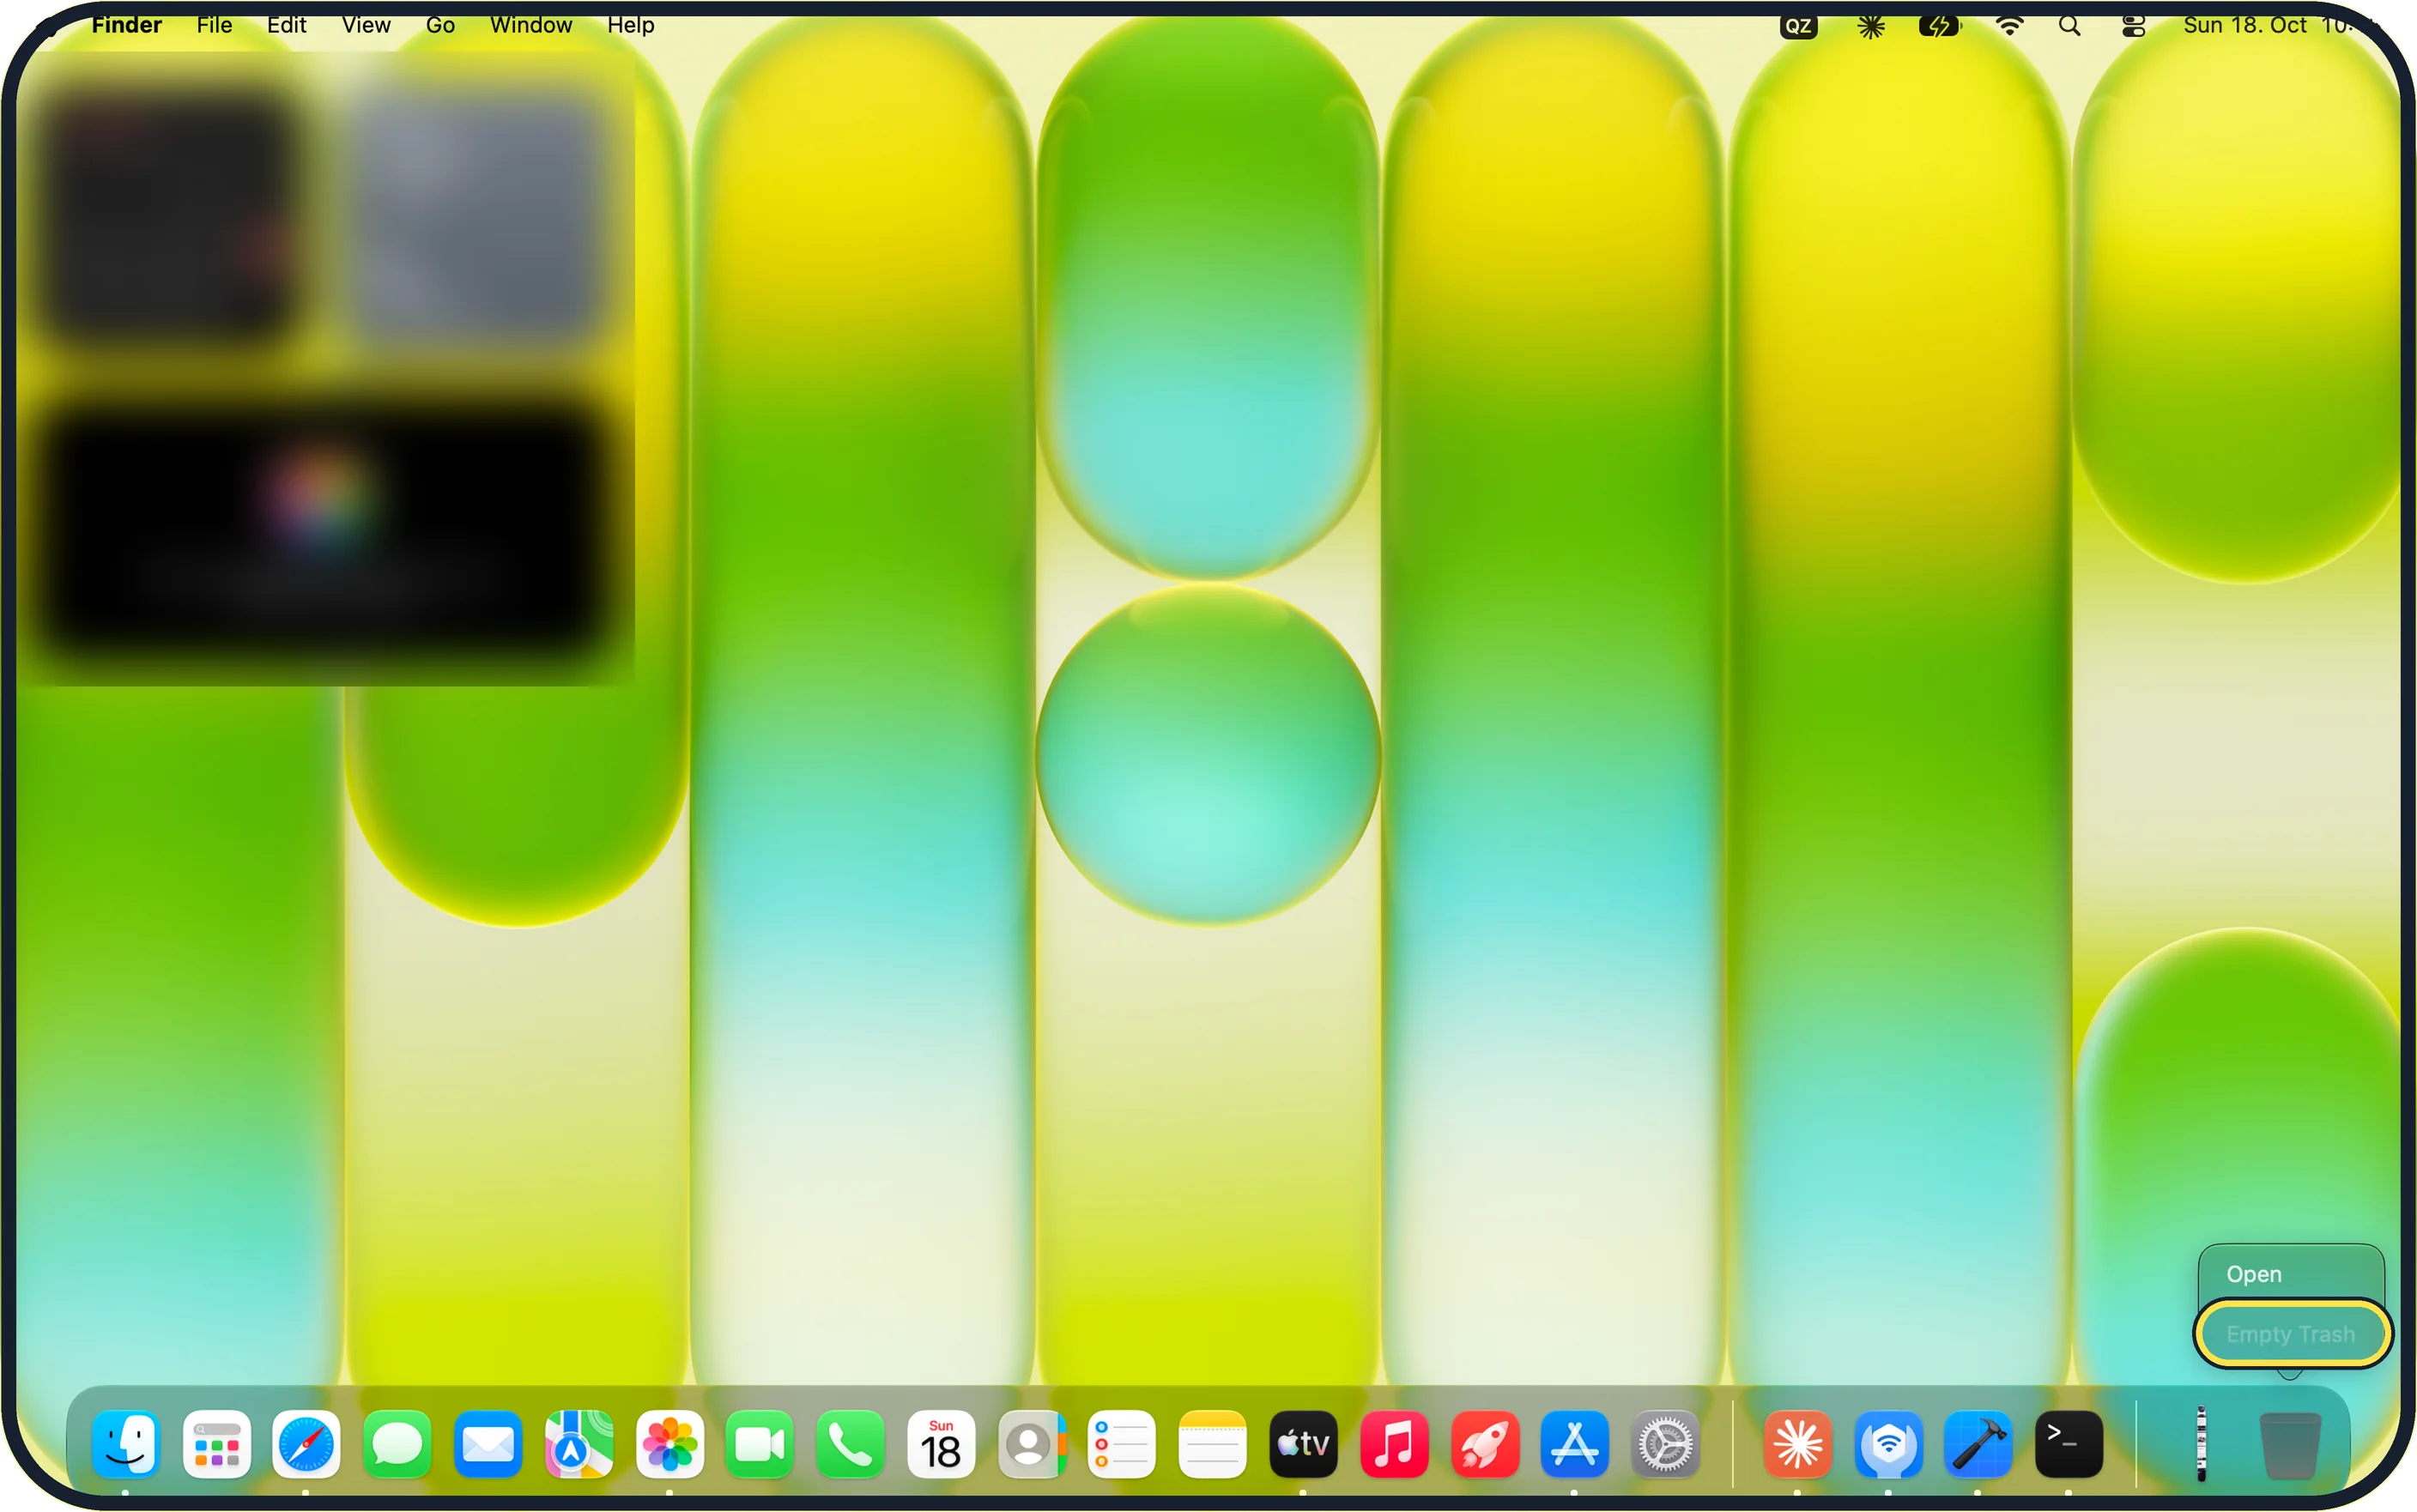This screenshot has width=2417, height=1512.
Task: Open the Wi-Fi status menu
Action: pyautogui.click(x=2009, y=26)
